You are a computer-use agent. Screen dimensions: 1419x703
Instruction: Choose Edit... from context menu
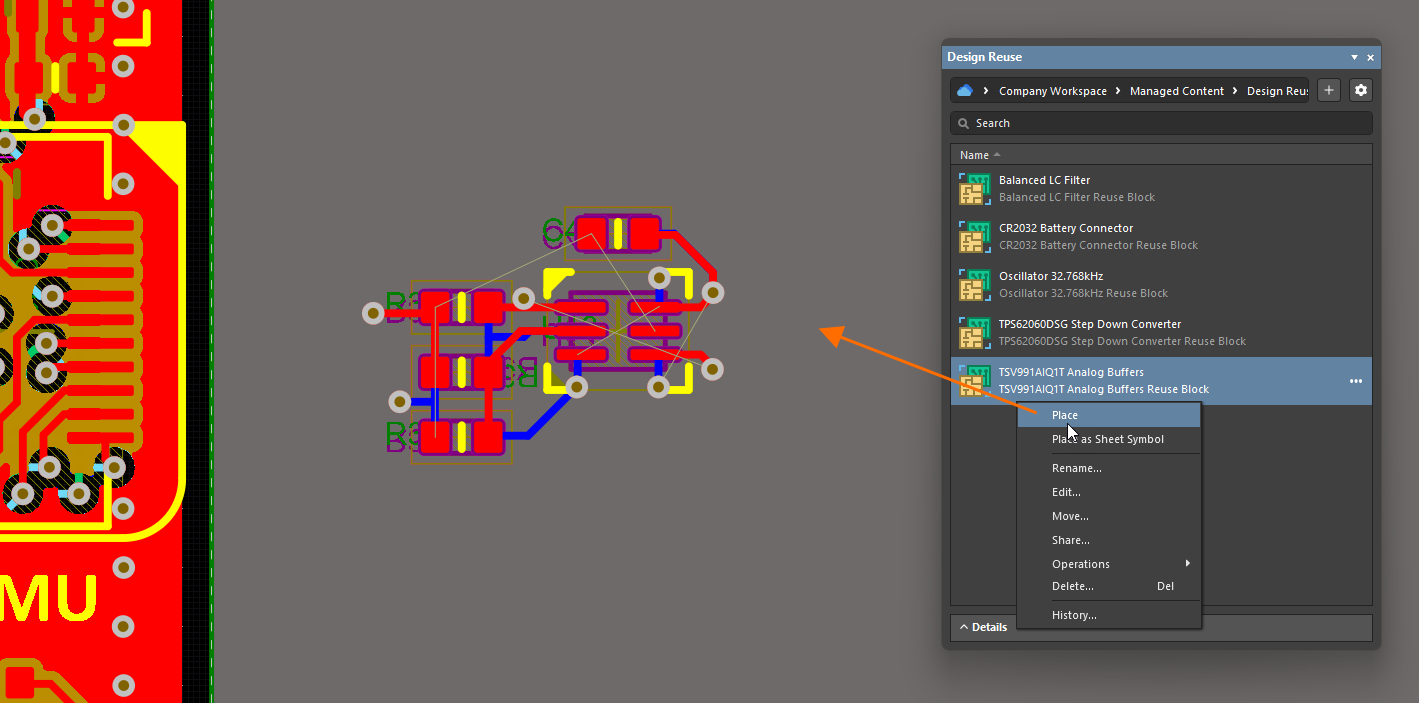point(1109,492)
